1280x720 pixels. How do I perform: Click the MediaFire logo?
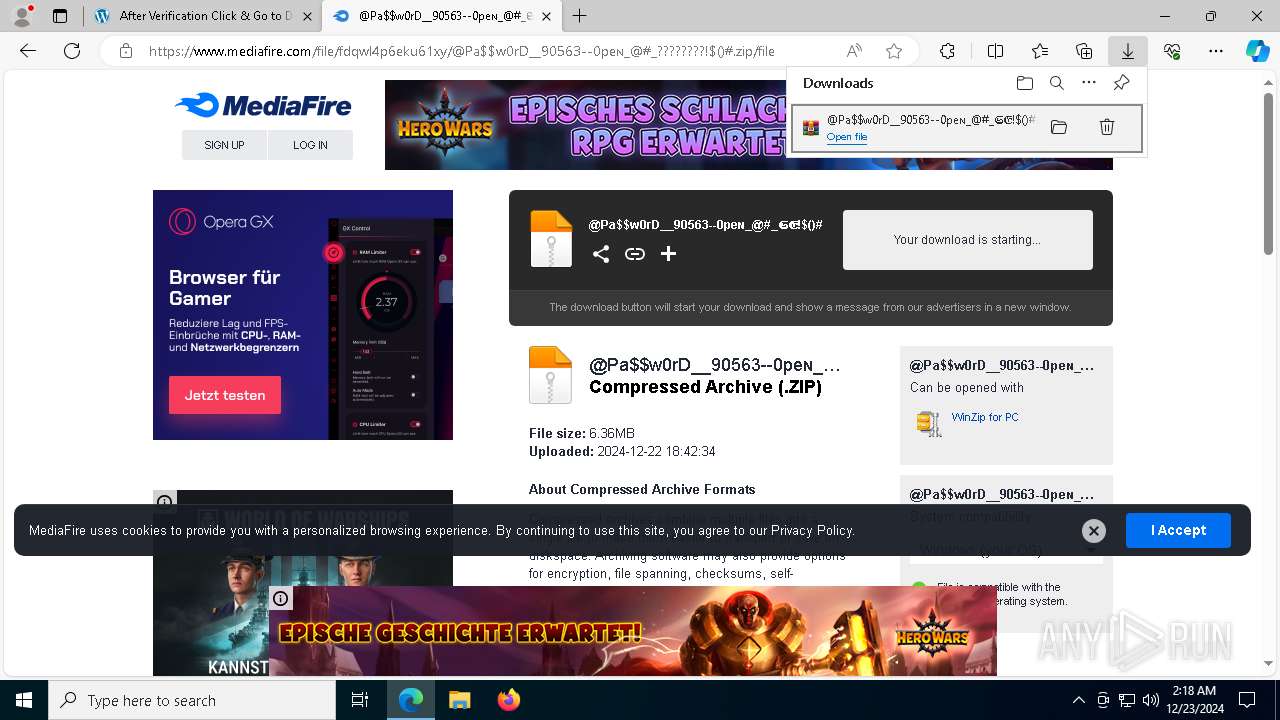coord(263,105)
